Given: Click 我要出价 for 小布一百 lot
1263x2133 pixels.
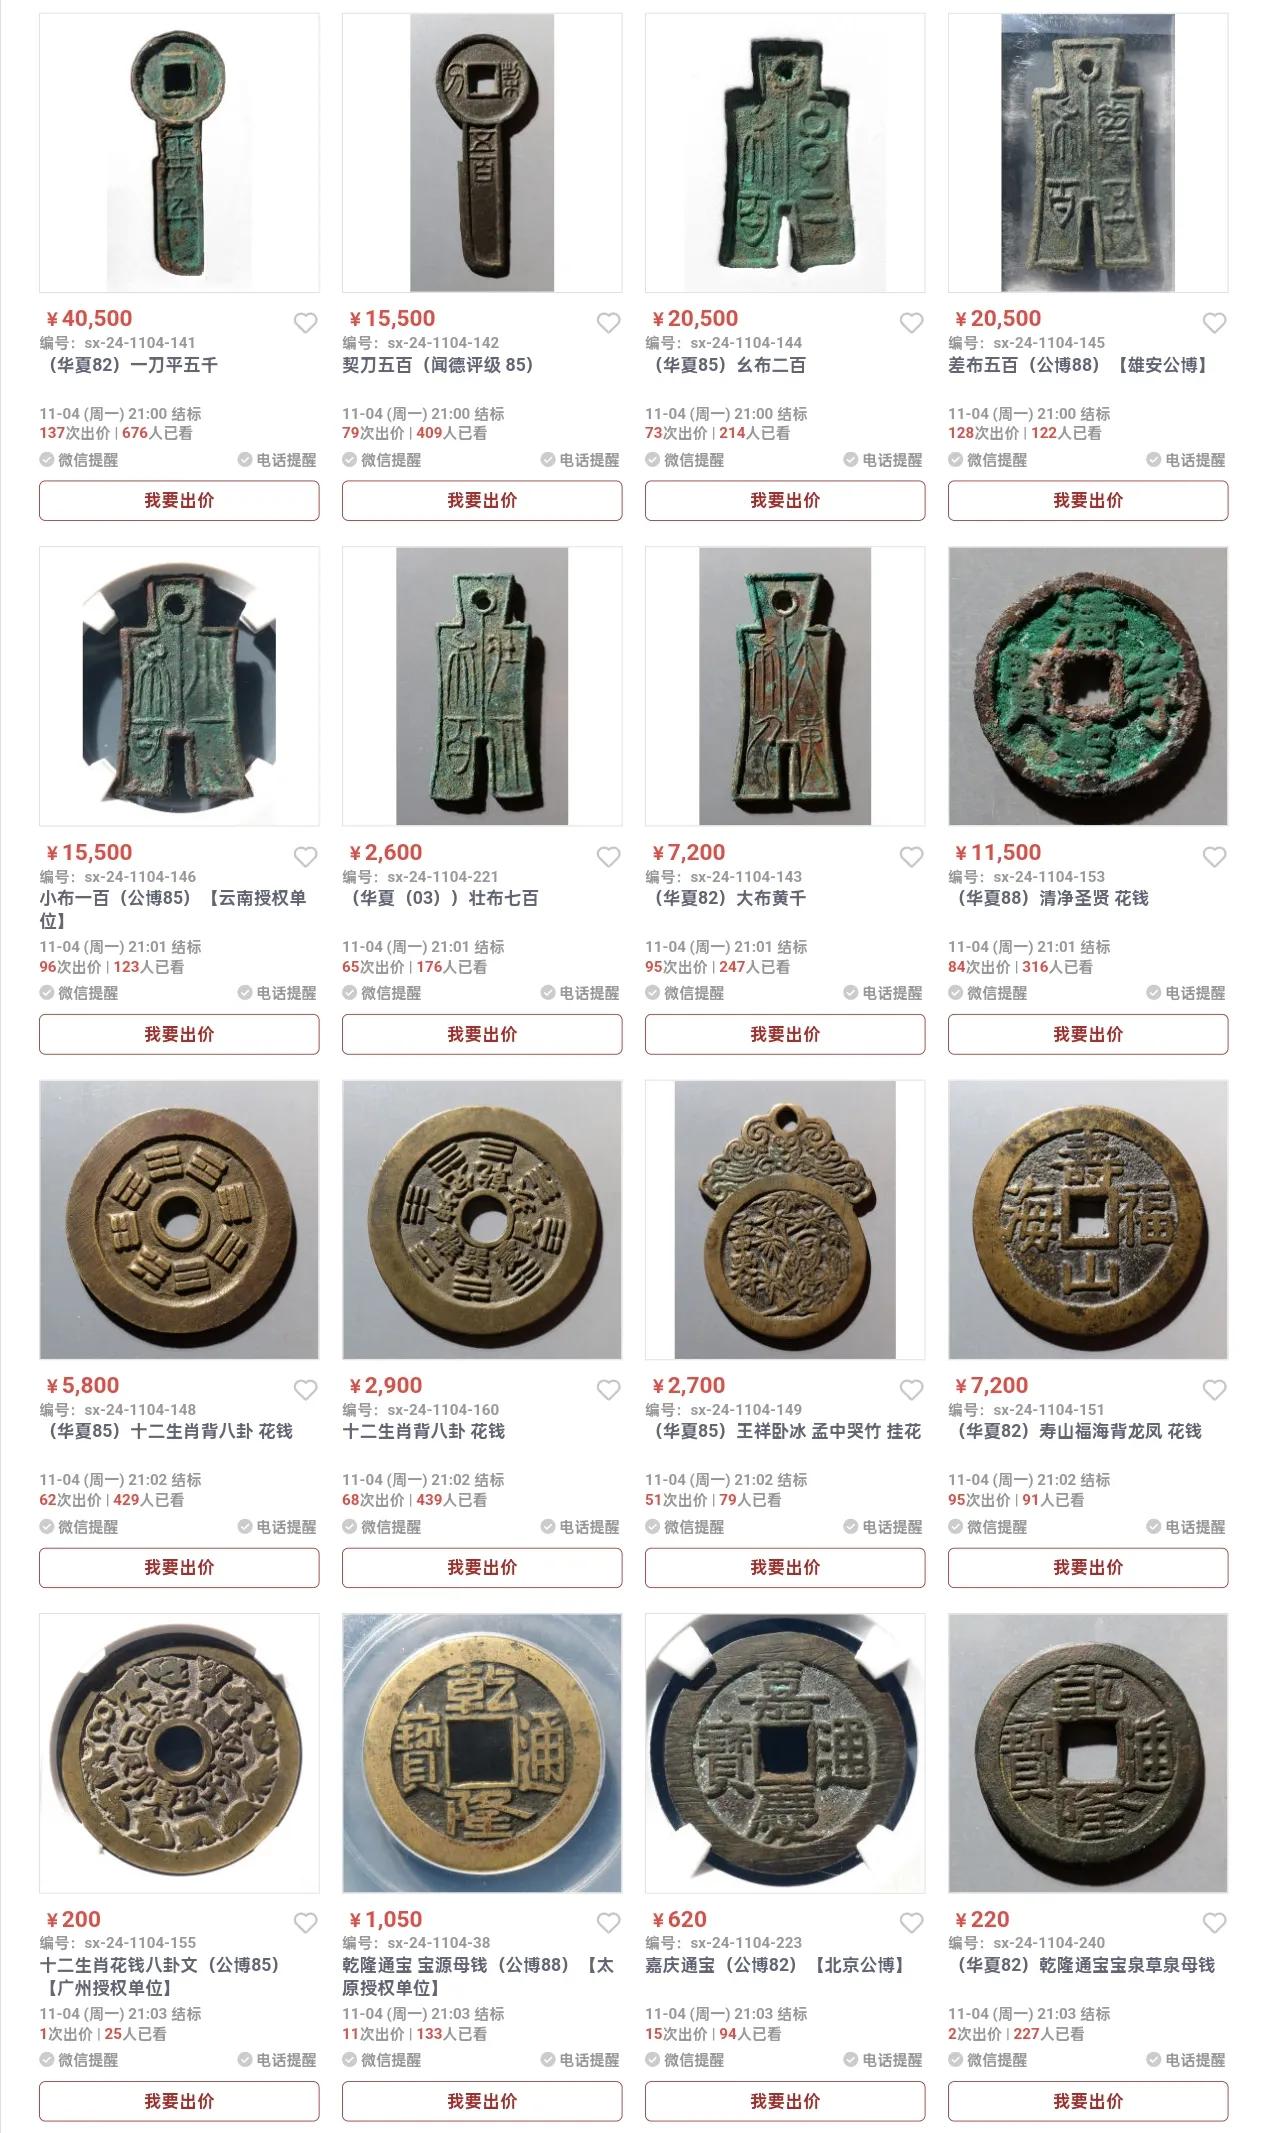Looking at the screenshot, I should 179,1034.
